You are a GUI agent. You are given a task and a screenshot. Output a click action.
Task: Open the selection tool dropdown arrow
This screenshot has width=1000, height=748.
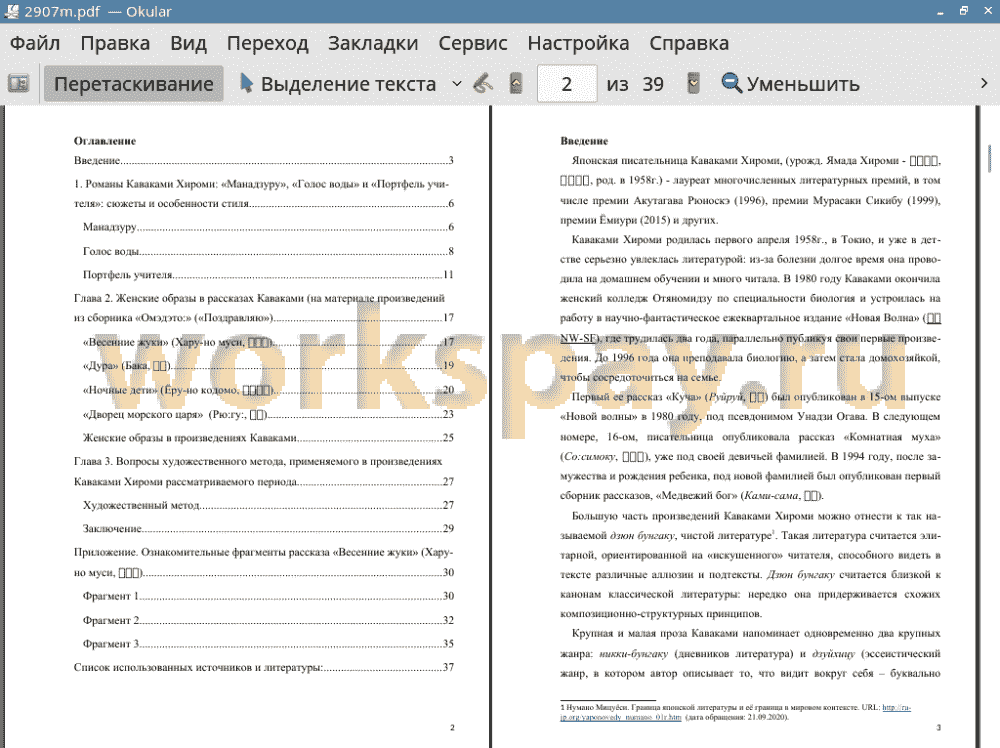pos(457,84)
